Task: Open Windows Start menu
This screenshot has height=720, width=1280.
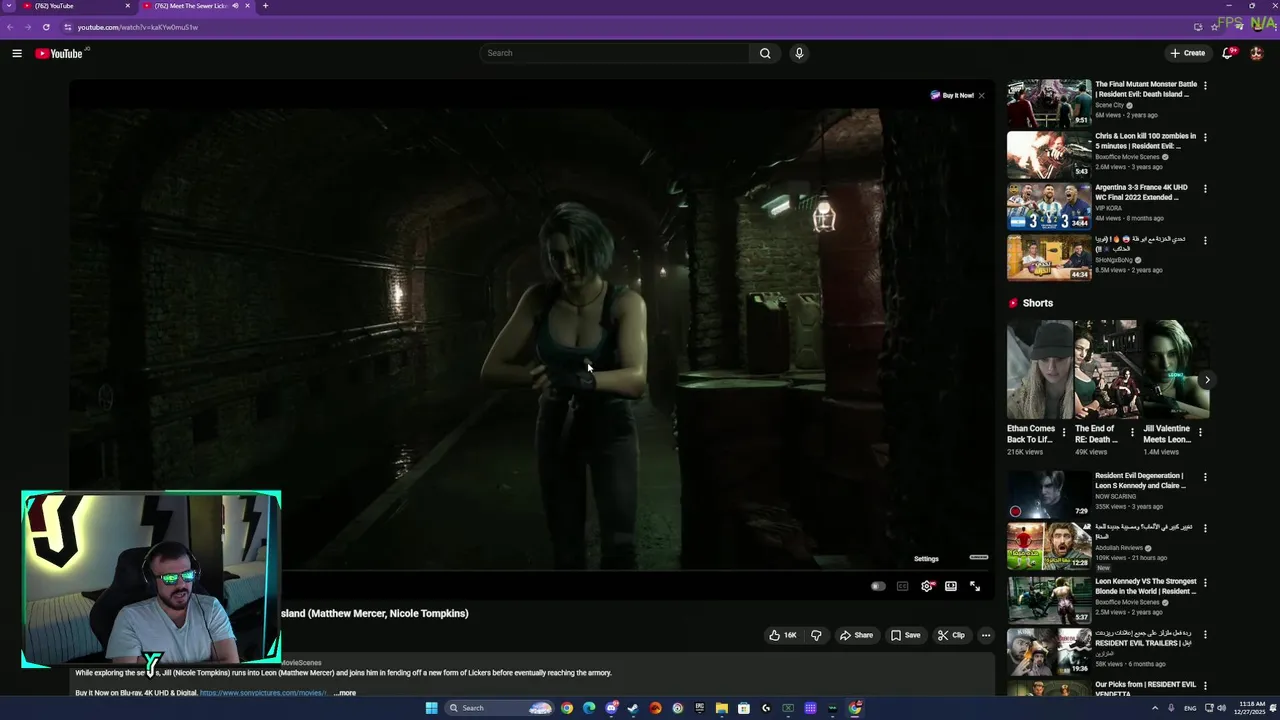Action: pyautogui.click(x=431, y=708)
